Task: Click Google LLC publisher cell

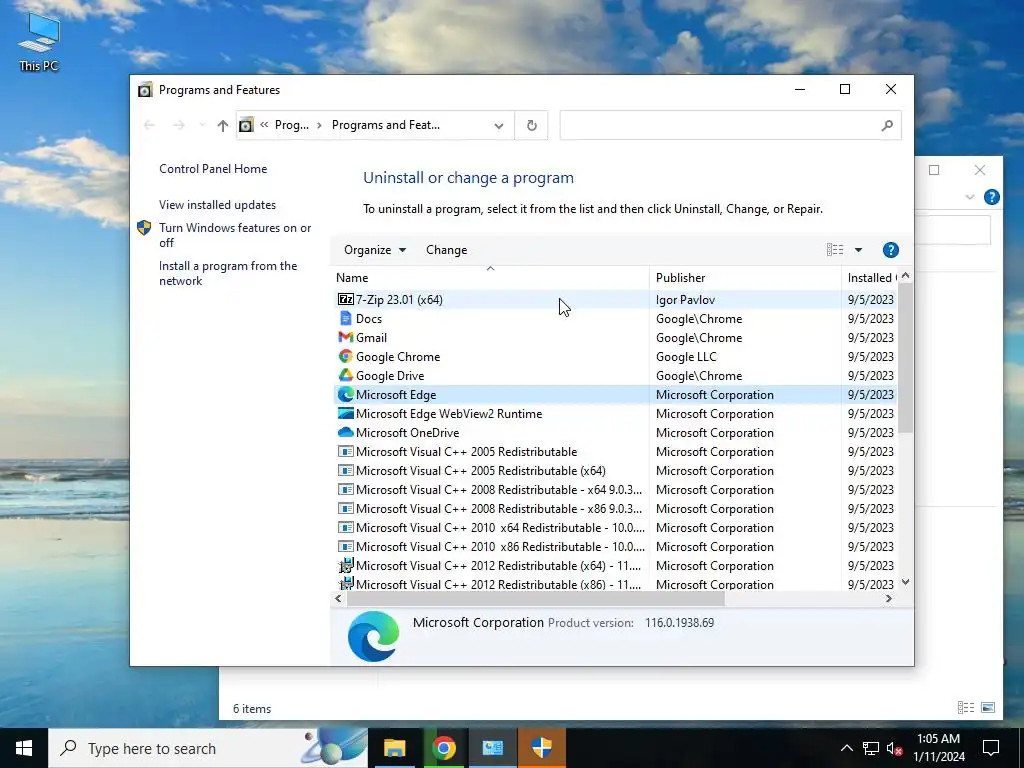Action: (686, 357)
